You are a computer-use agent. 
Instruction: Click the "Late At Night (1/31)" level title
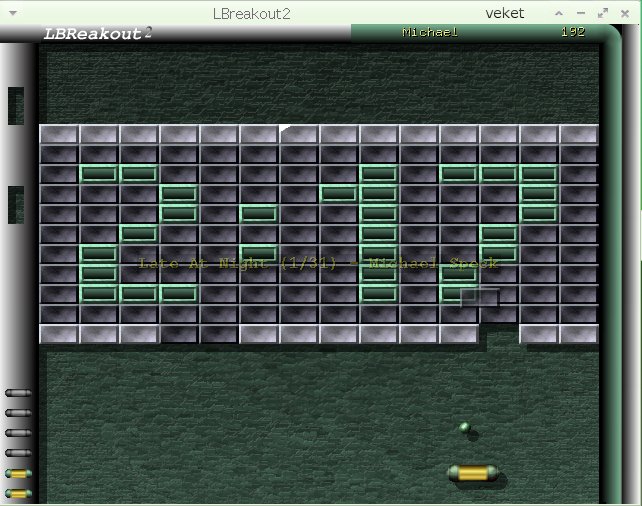click(237, 263)
